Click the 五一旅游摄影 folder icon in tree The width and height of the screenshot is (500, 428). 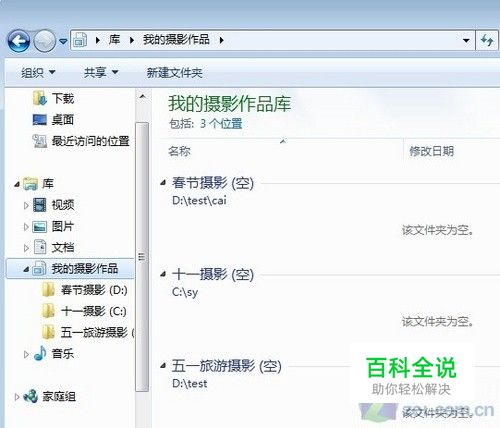click(x=49, y=332)
